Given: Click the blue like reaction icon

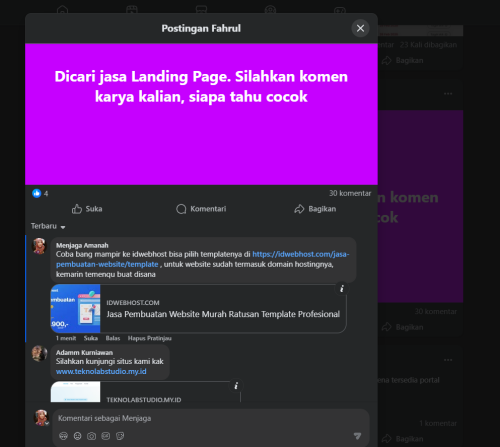Looking at the screenshot, I should pos(37,193).
